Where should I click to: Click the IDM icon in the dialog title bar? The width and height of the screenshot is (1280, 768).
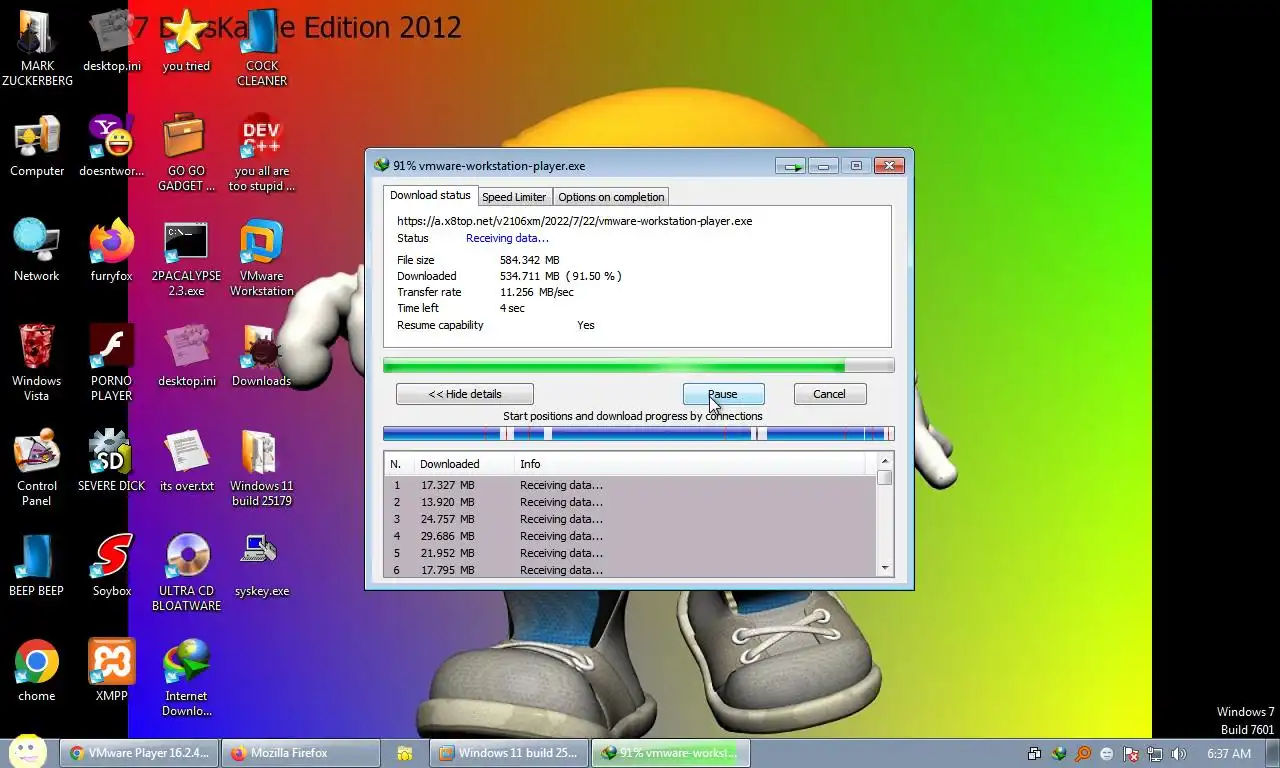pyautogui.click(x=381, y=166)
